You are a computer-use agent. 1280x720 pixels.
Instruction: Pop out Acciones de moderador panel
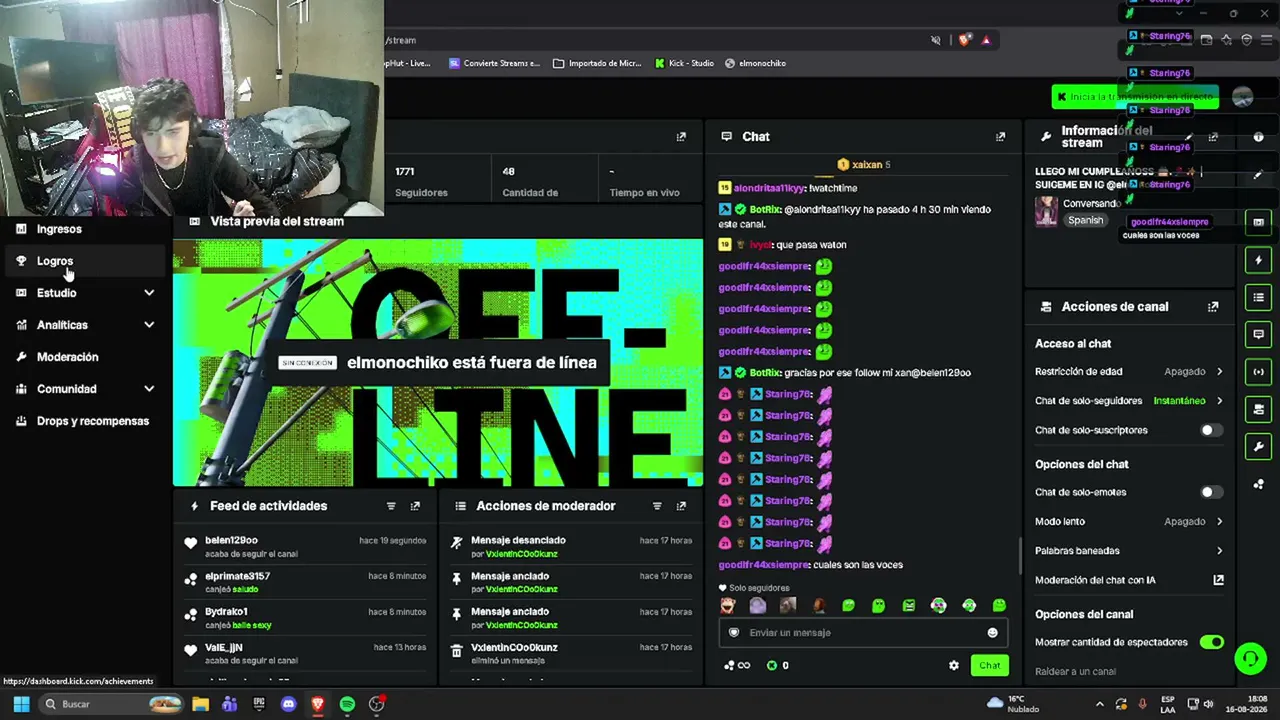(681, 506)
